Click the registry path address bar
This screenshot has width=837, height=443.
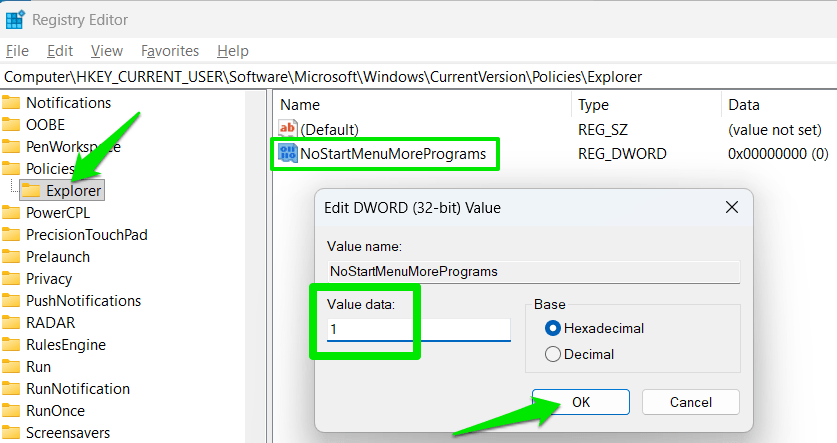pyautogui.click(x=418, y=77)
